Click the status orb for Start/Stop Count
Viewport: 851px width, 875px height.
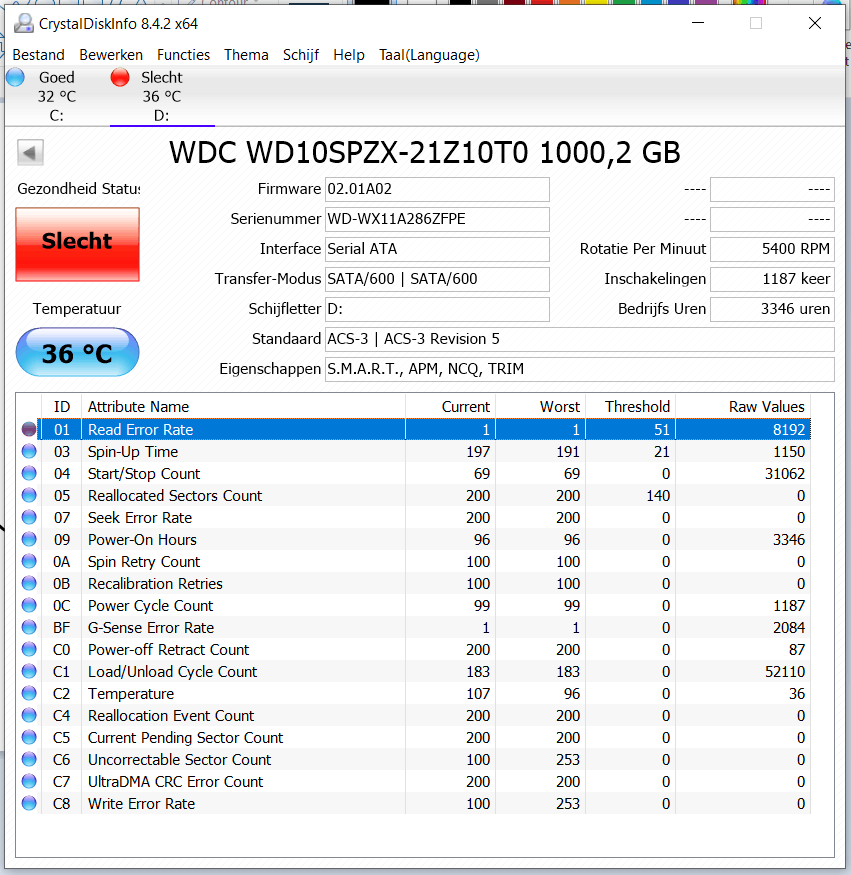tap(29, 473)
